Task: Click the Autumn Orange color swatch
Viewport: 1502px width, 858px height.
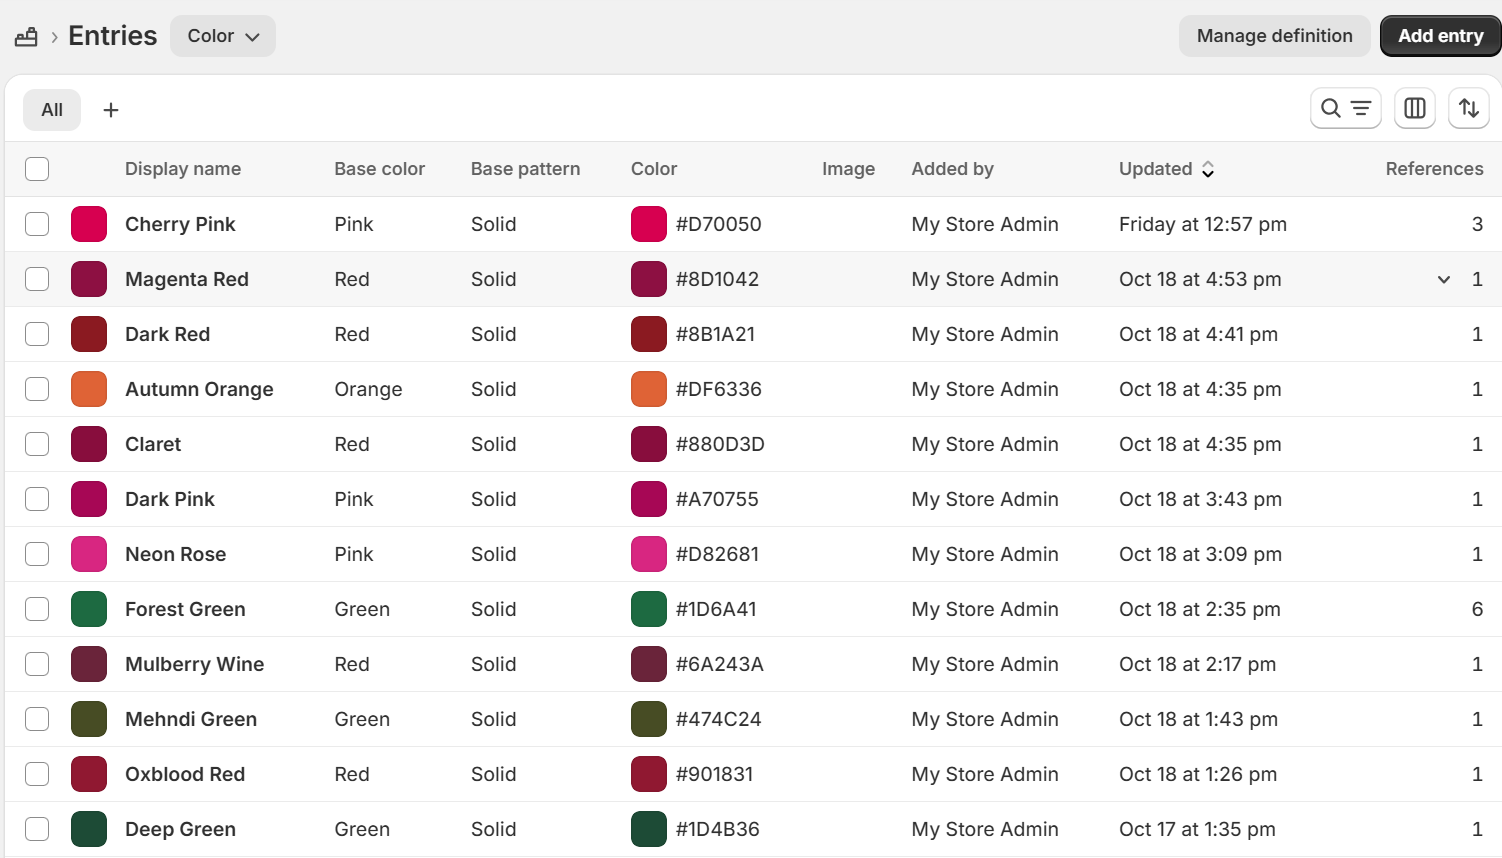Action: (x=89, y=389)
